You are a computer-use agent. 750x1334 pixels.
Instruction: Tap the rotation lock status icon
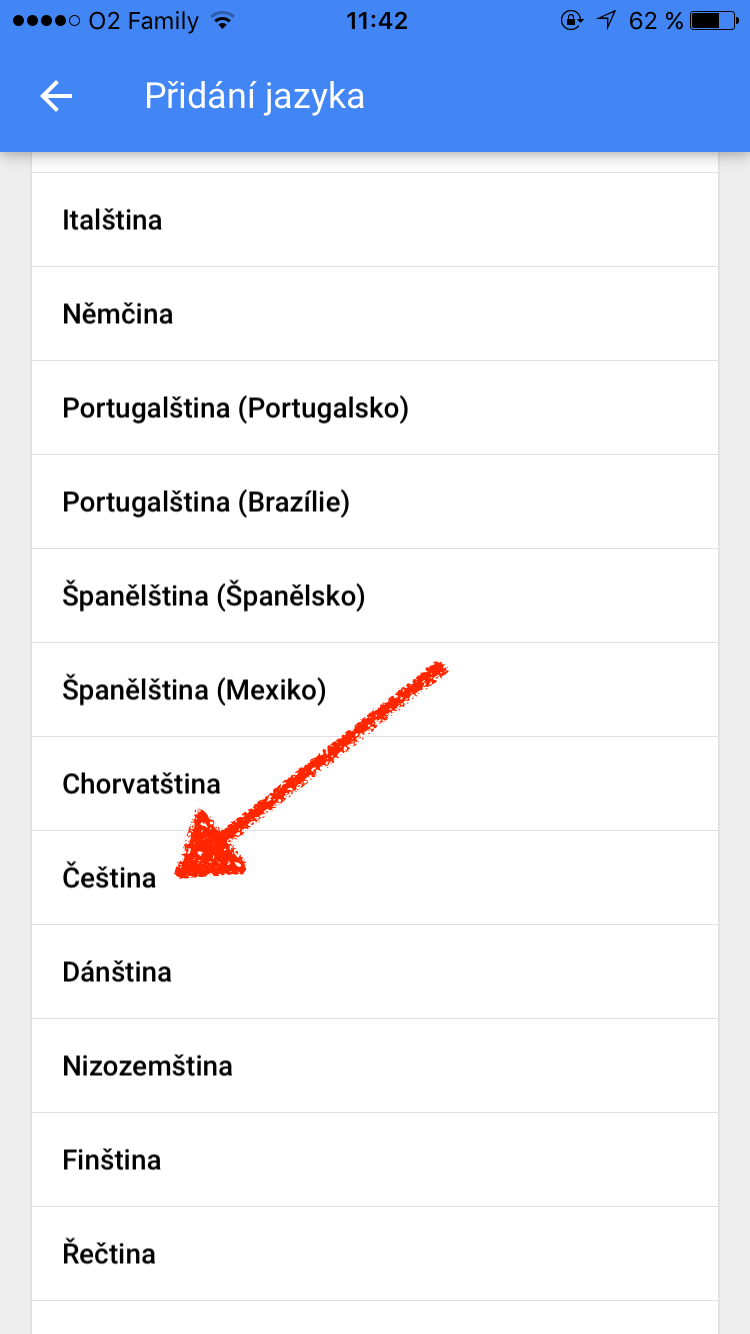tap(572, 21)
